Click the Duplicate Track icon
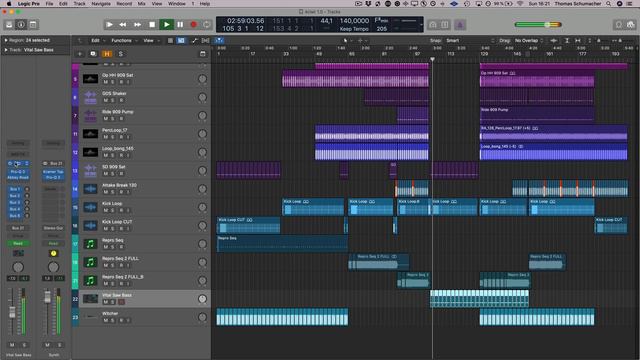 tap(93, 54)
